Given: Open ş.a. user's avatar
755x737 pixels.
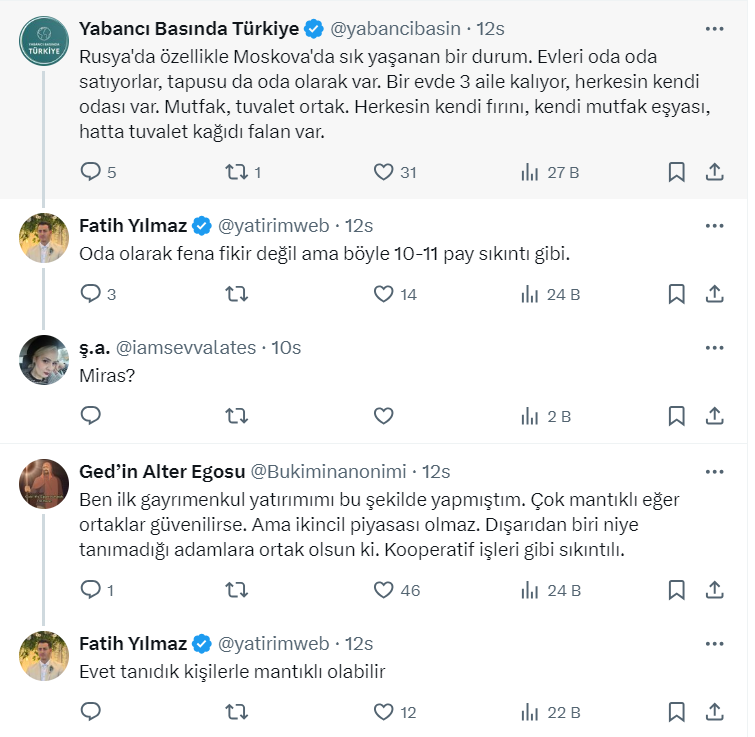Looking at the screenshot, I should [44, 360].
